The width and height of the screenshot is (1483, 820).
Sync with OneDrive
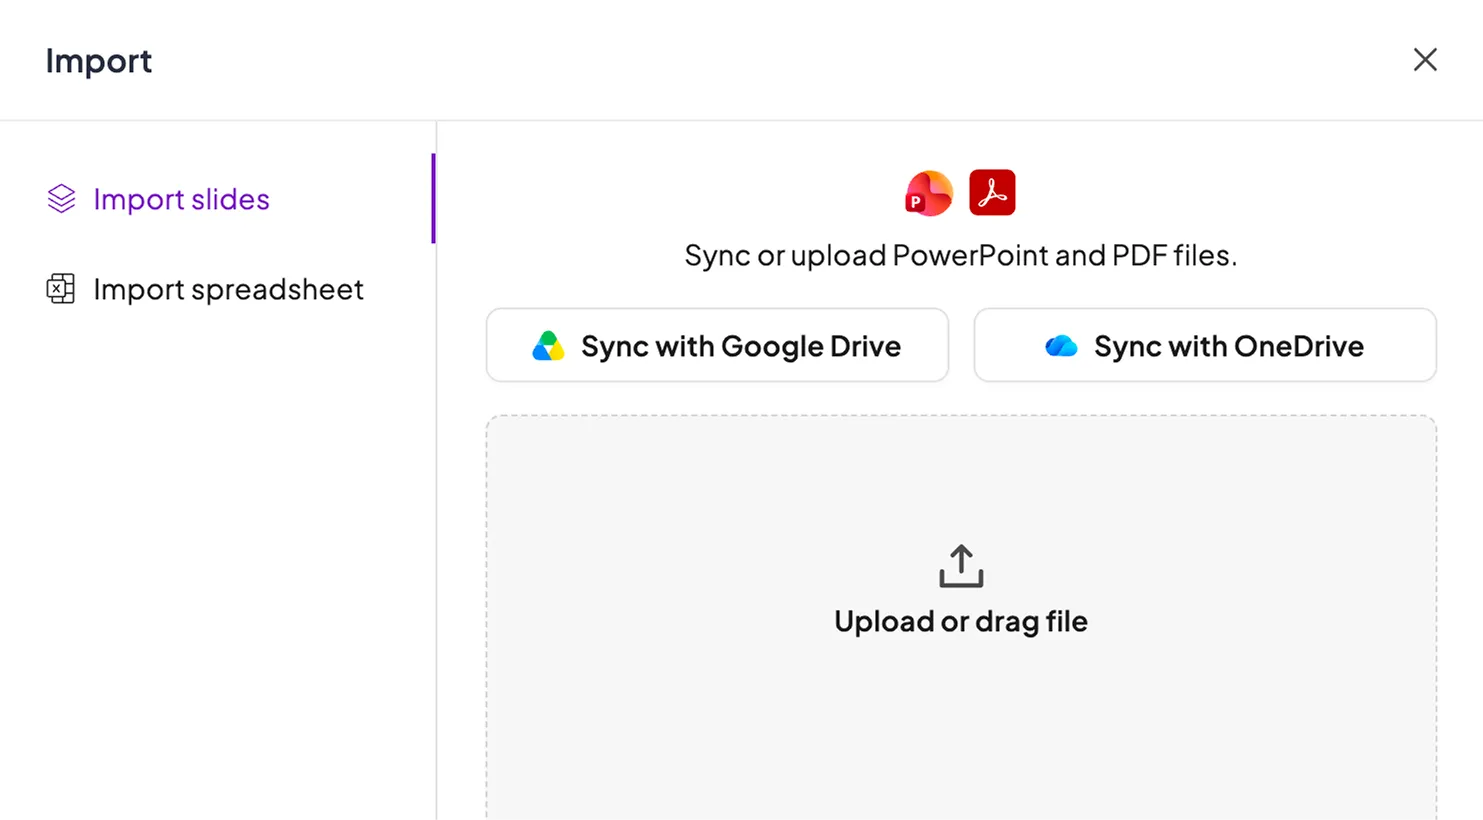point(1205,345)
